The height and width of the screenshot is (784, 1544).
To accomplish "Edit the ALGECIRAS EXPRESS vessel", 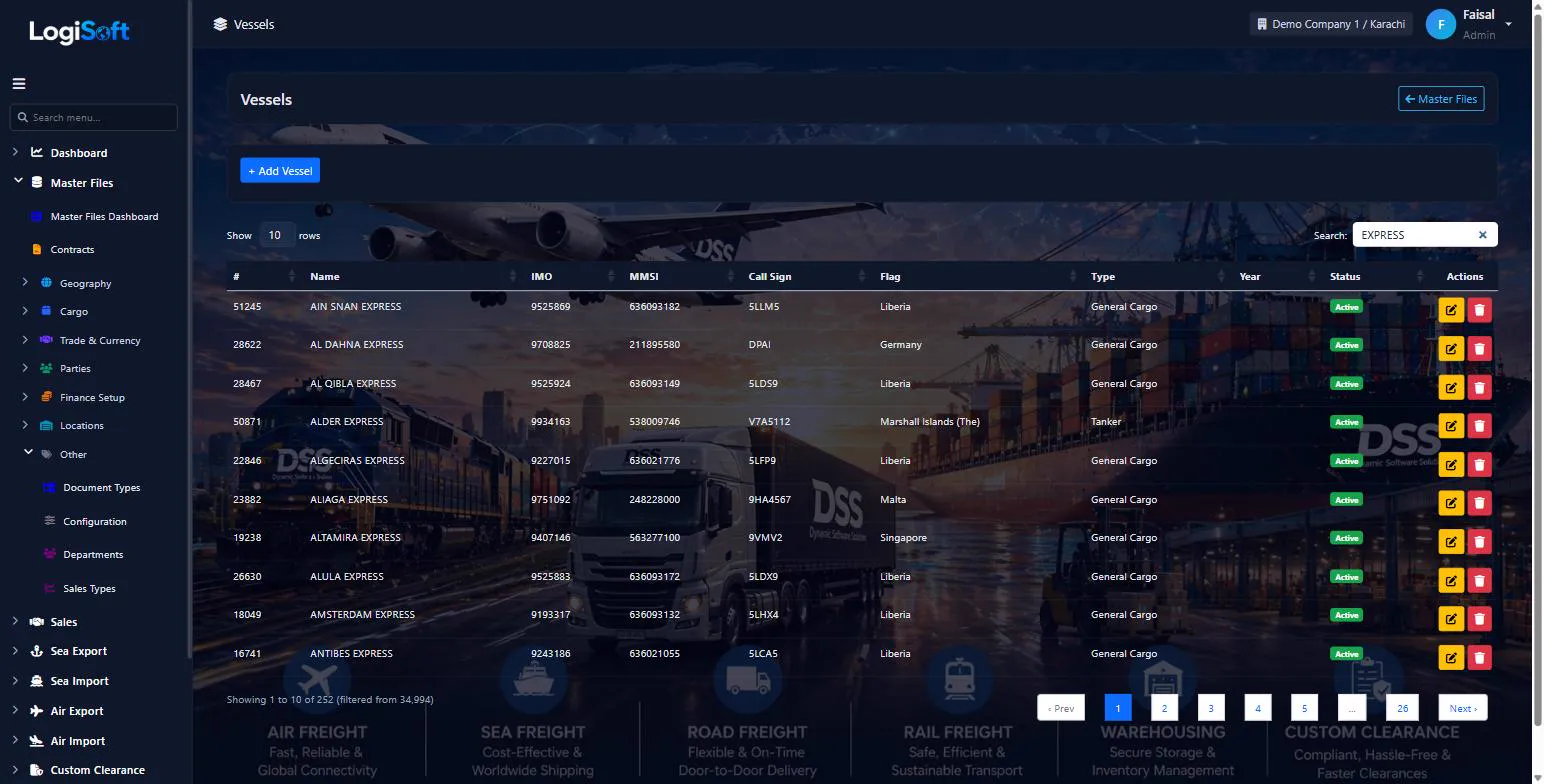I will [x=1450, y=464].
